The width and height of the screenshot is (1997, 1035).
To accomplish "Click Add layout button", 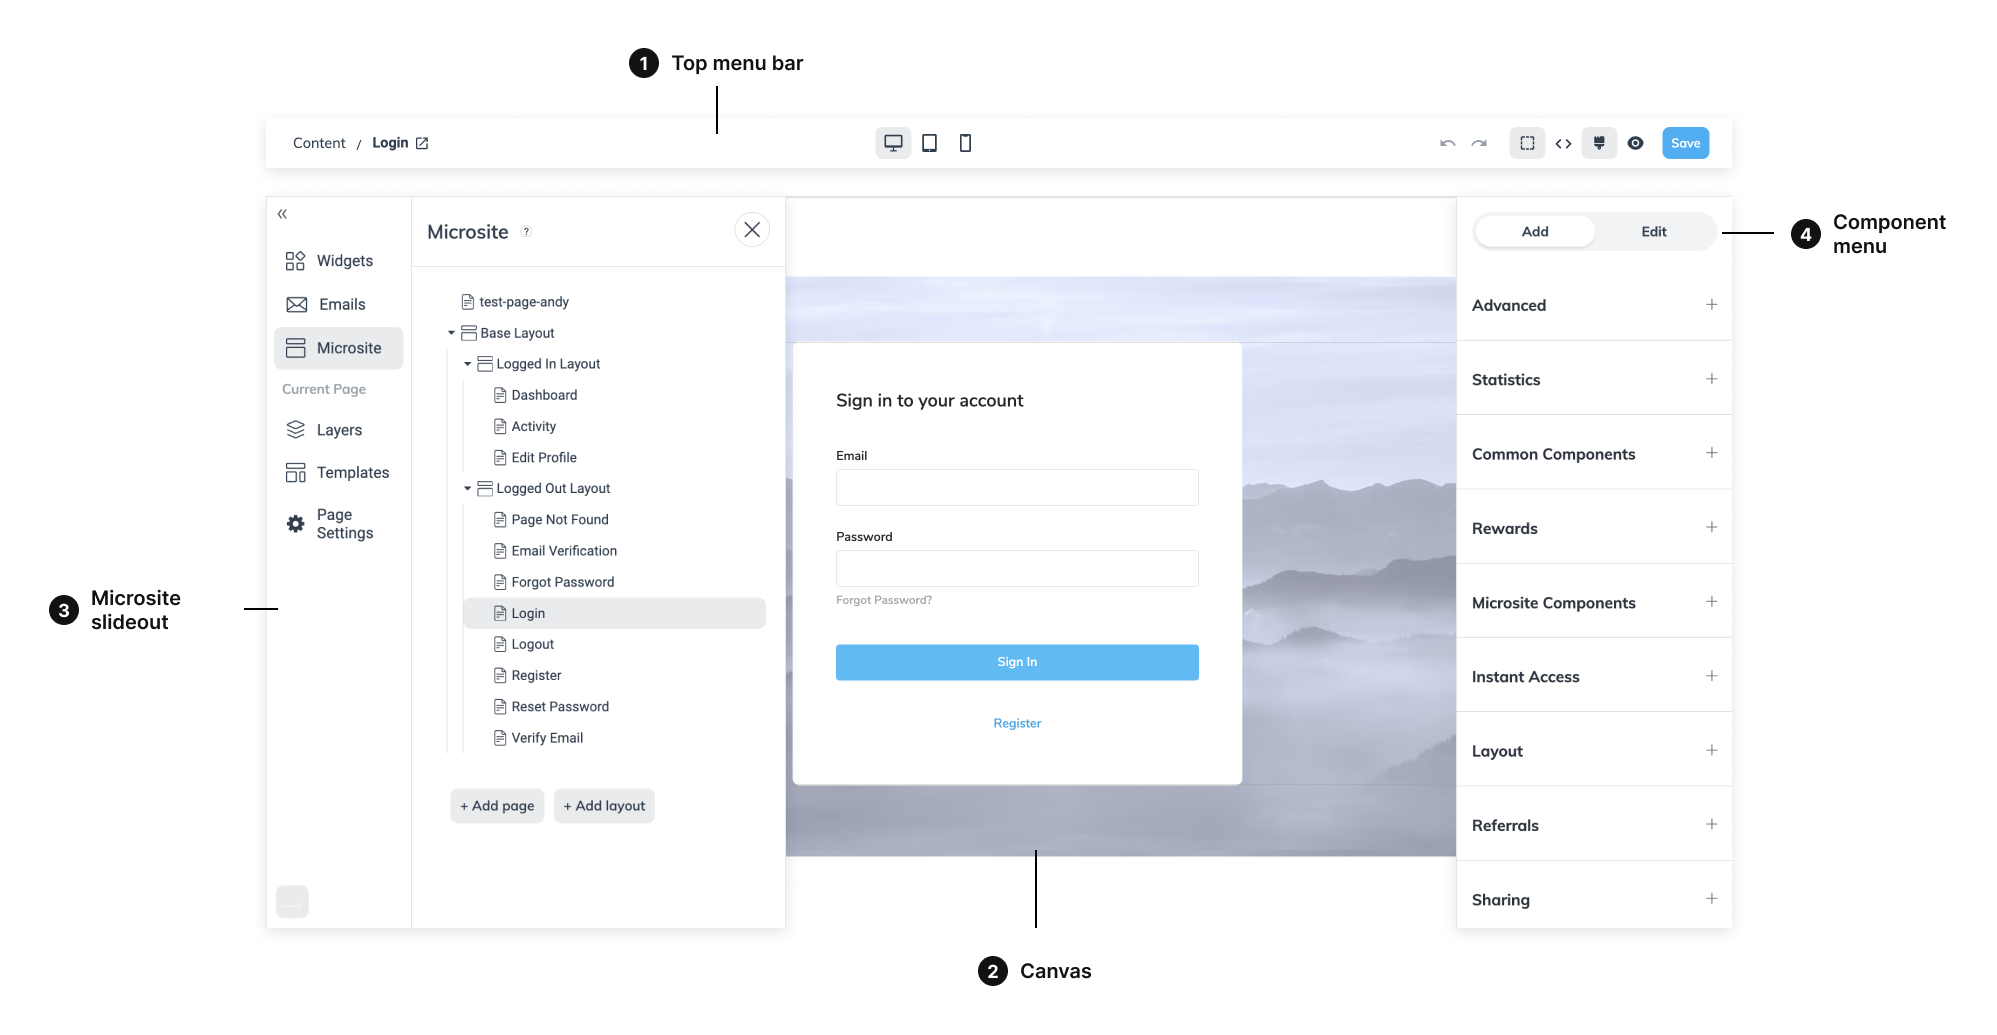I will click(x=604, y=806).
